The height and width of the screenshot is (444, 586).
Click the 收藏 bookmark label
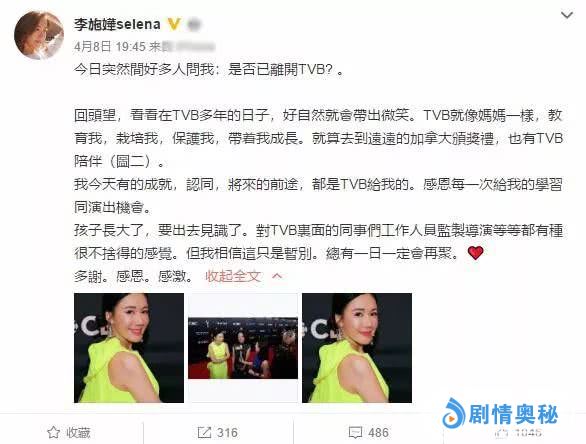(78, 432)
